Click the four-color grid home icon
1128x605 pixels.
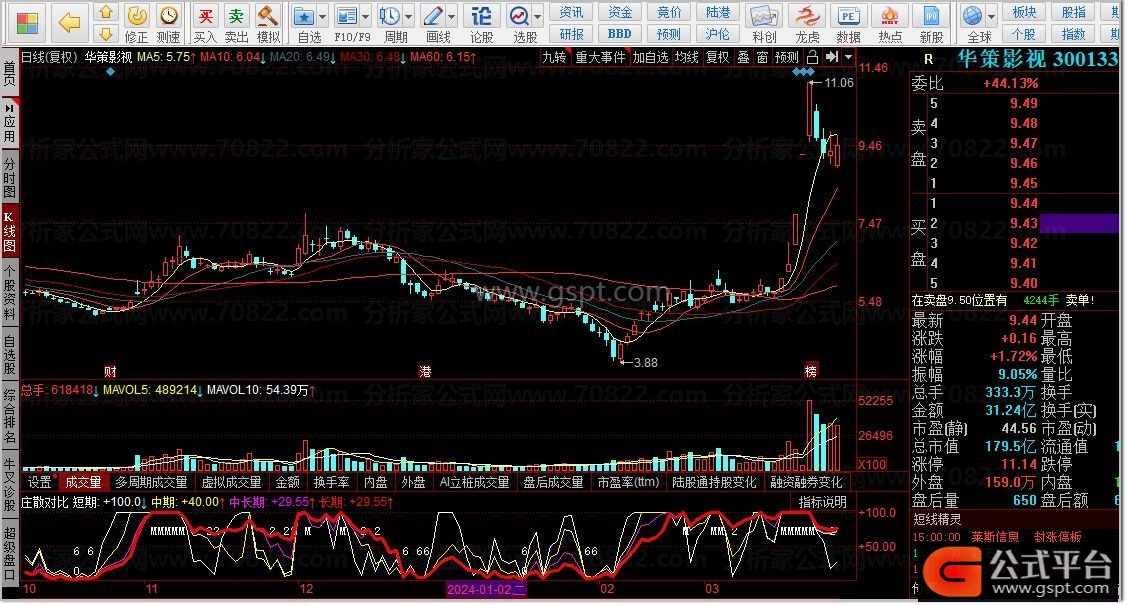click(x=27, y=23)
